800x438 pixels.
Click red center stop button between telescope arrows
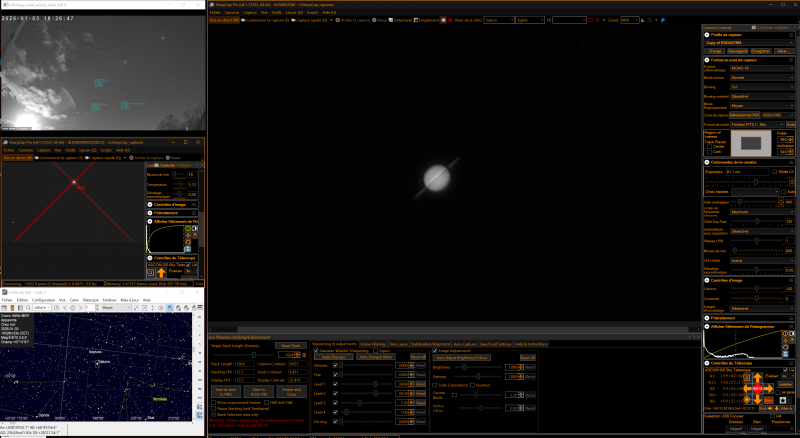click(757, 388)
